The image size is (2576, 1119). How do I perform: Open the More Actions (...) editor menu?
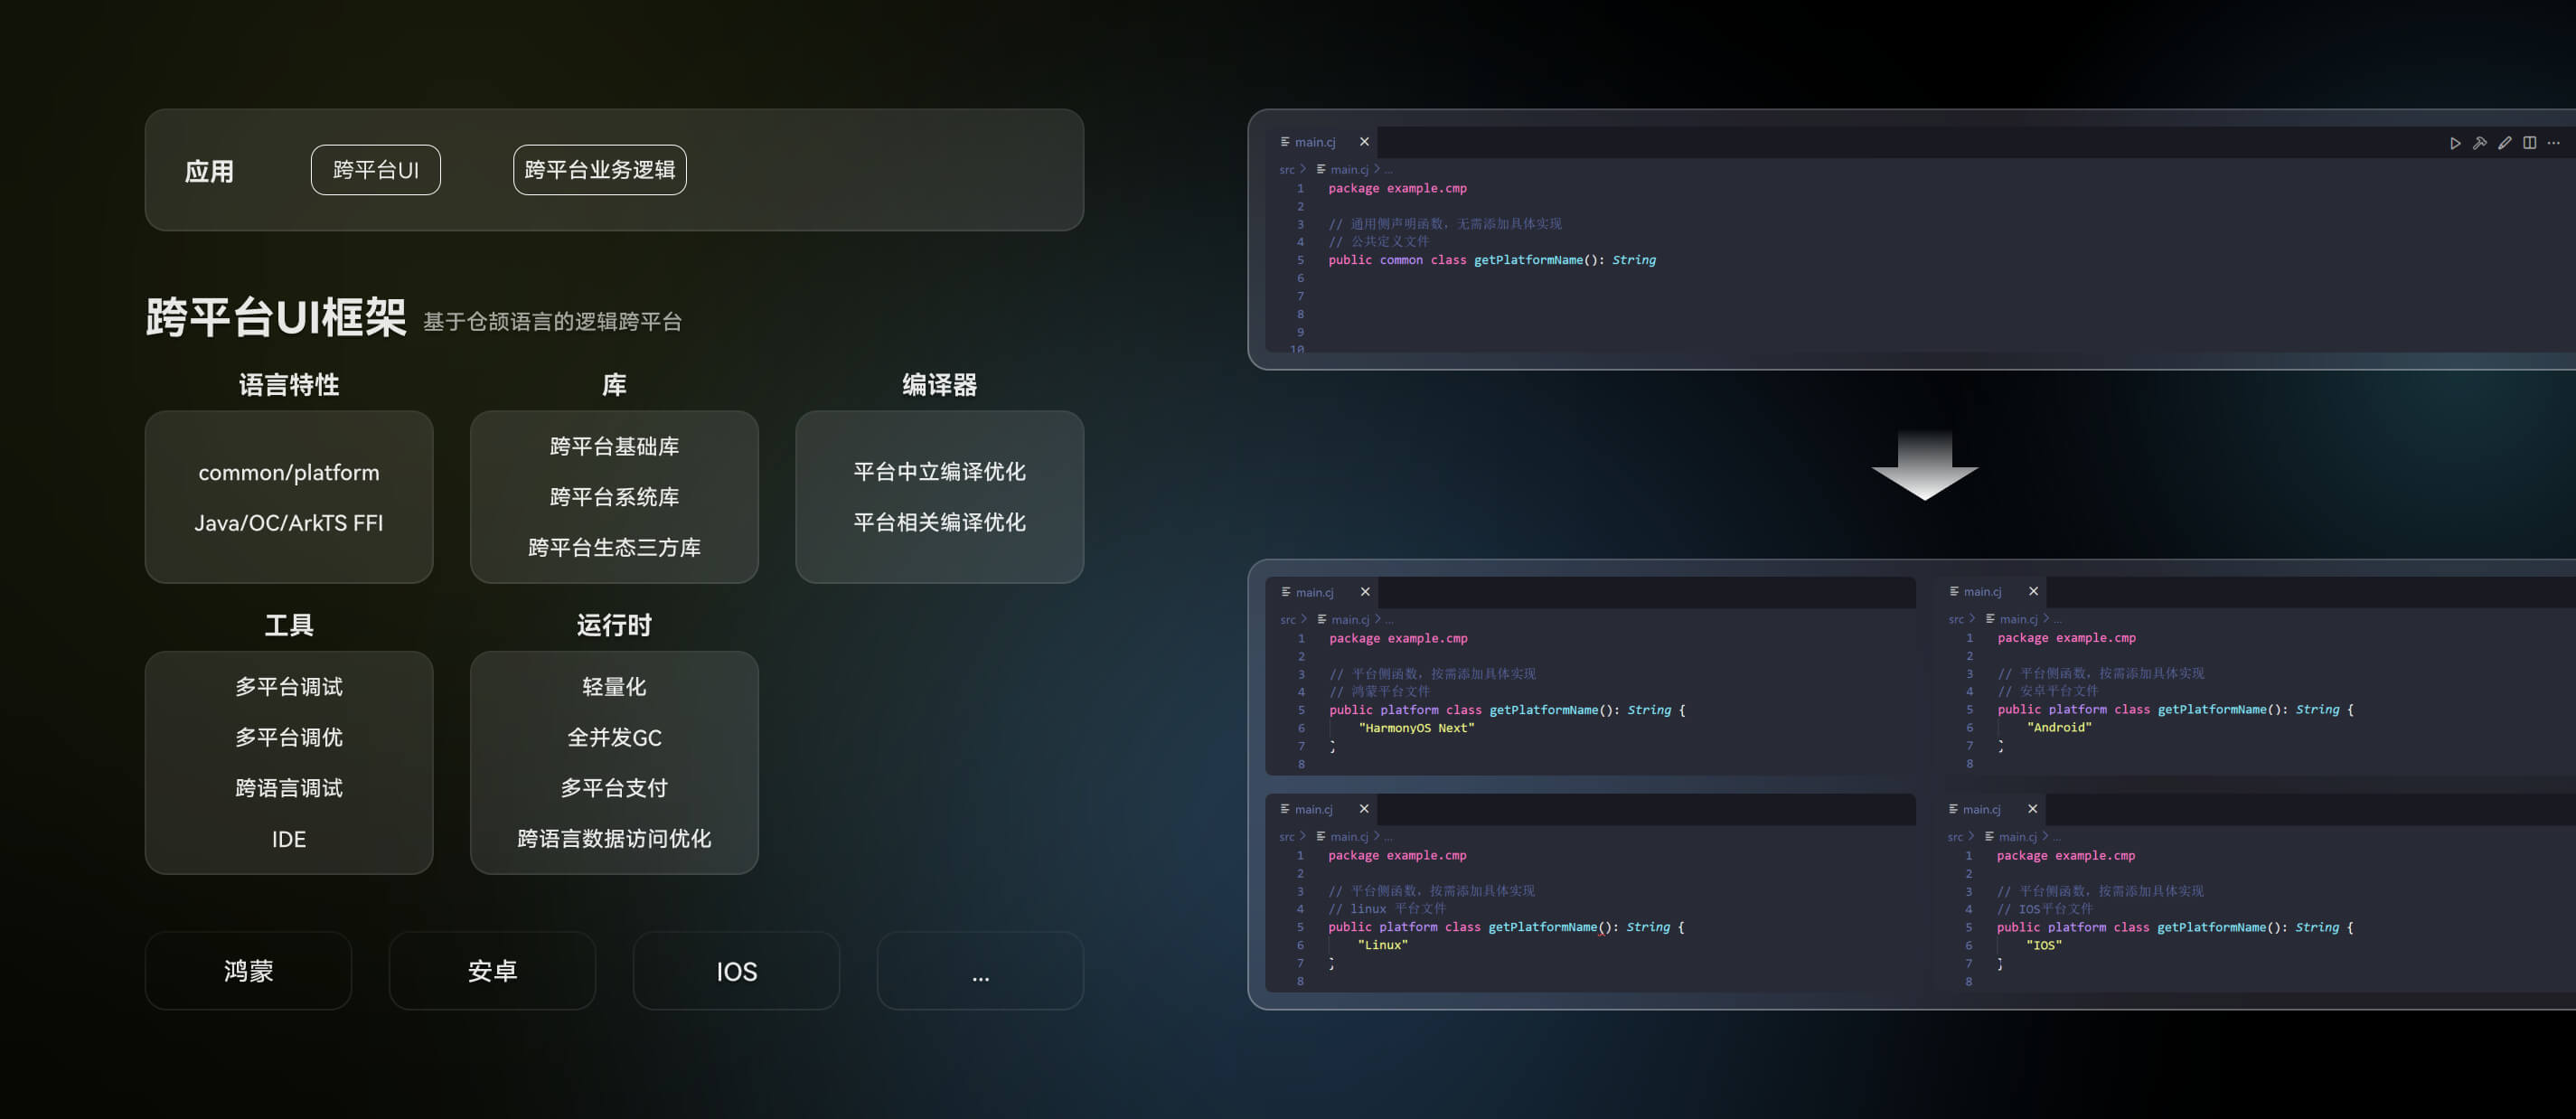click(2555, 143)
